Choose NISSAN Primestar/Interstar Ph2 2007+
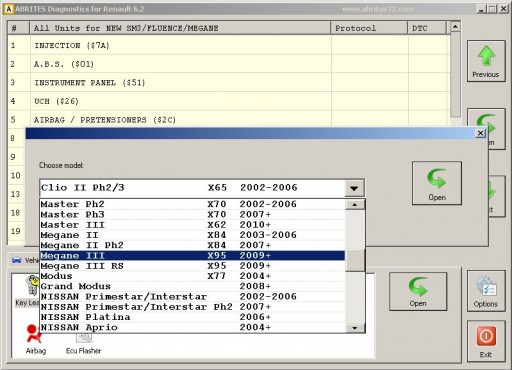This screenshot has height=370, width=512. pos(192,307)
